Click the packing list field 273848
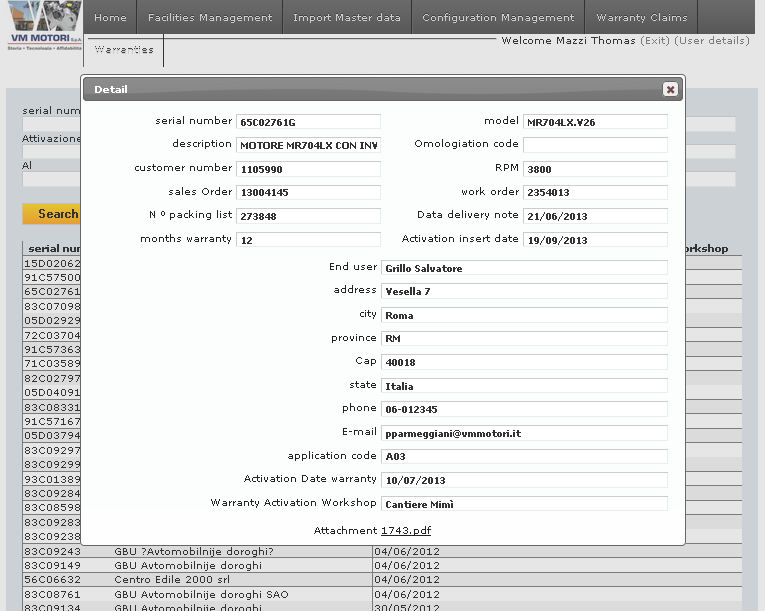The height and width of the screenshot is (611, 765). tap(308, 216)
